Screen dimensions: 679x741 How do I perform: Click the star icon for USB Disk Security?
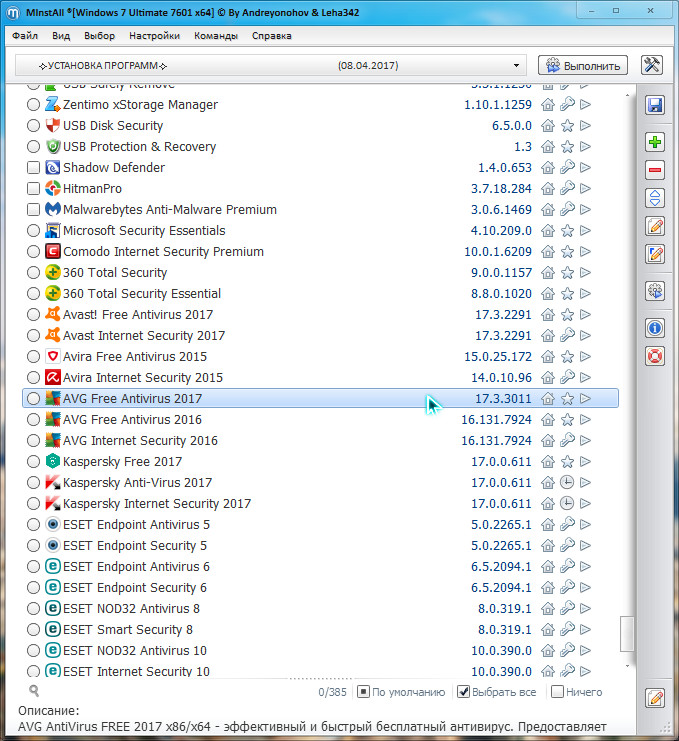coord(567,126)
